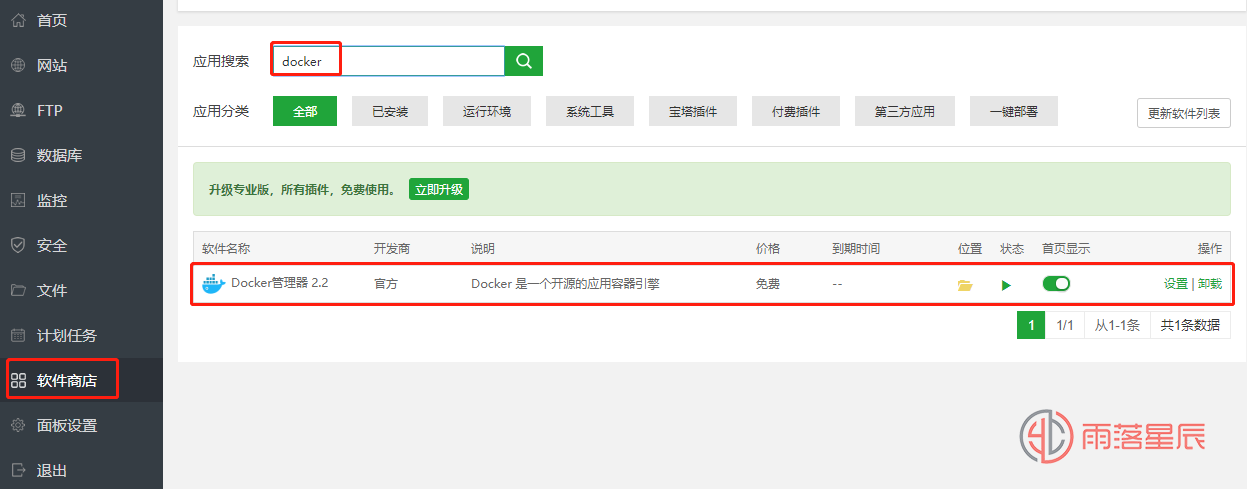Open Docker folder location icon

pos(965,285)
